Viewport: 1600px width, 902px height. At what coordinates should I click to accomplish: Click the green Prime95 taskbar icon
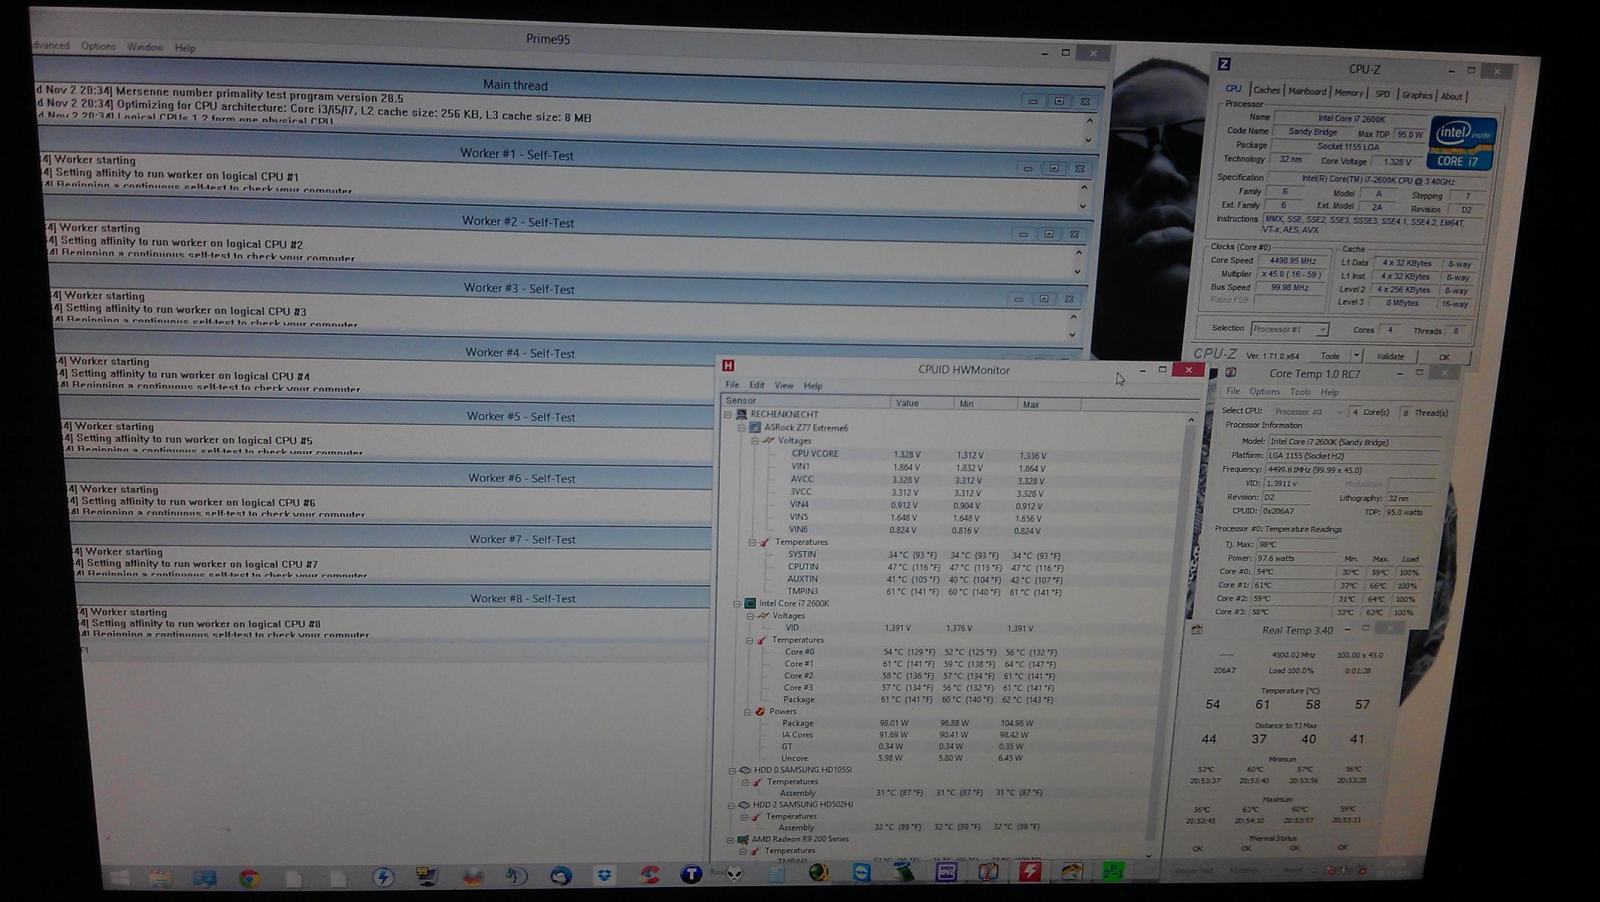pos(1112,871)
